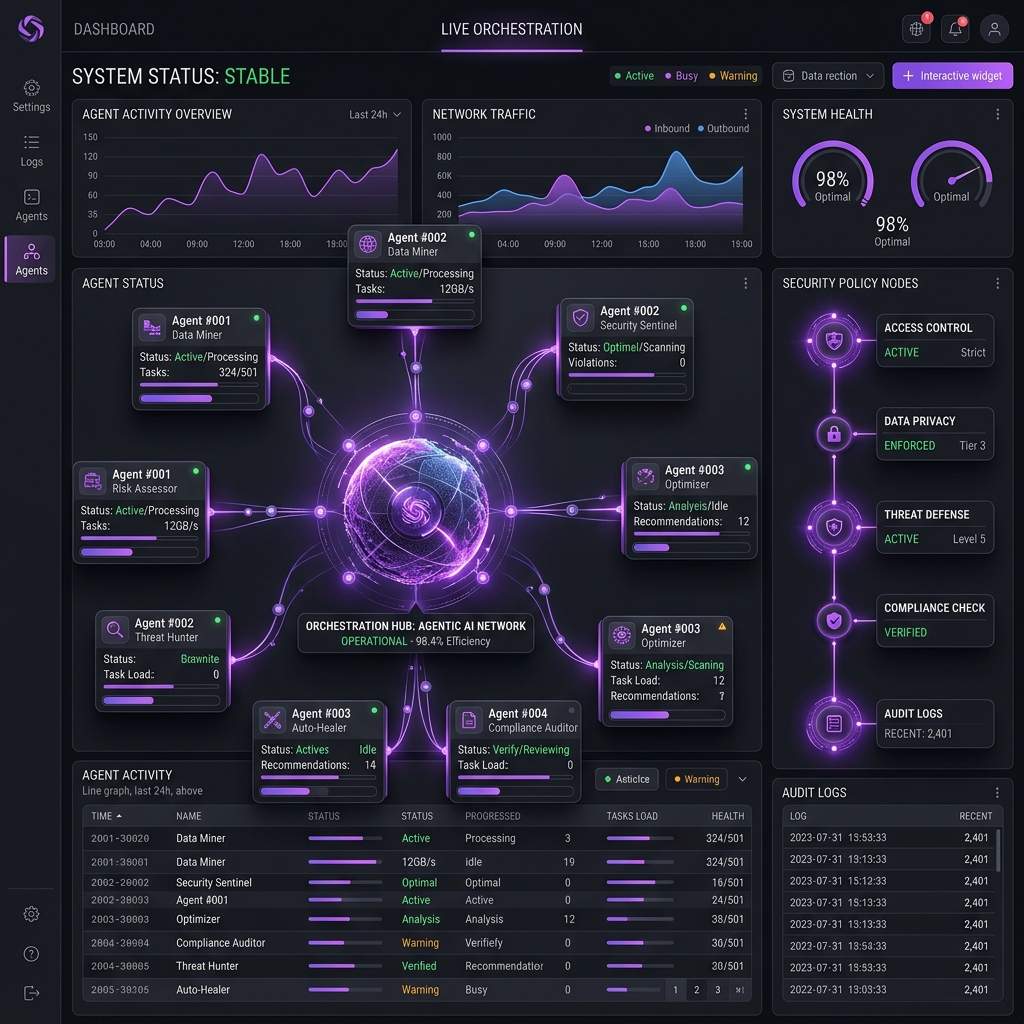Open Security Policy Nodes options menu
1024x1024 pixels.
(x=997, y=283)
